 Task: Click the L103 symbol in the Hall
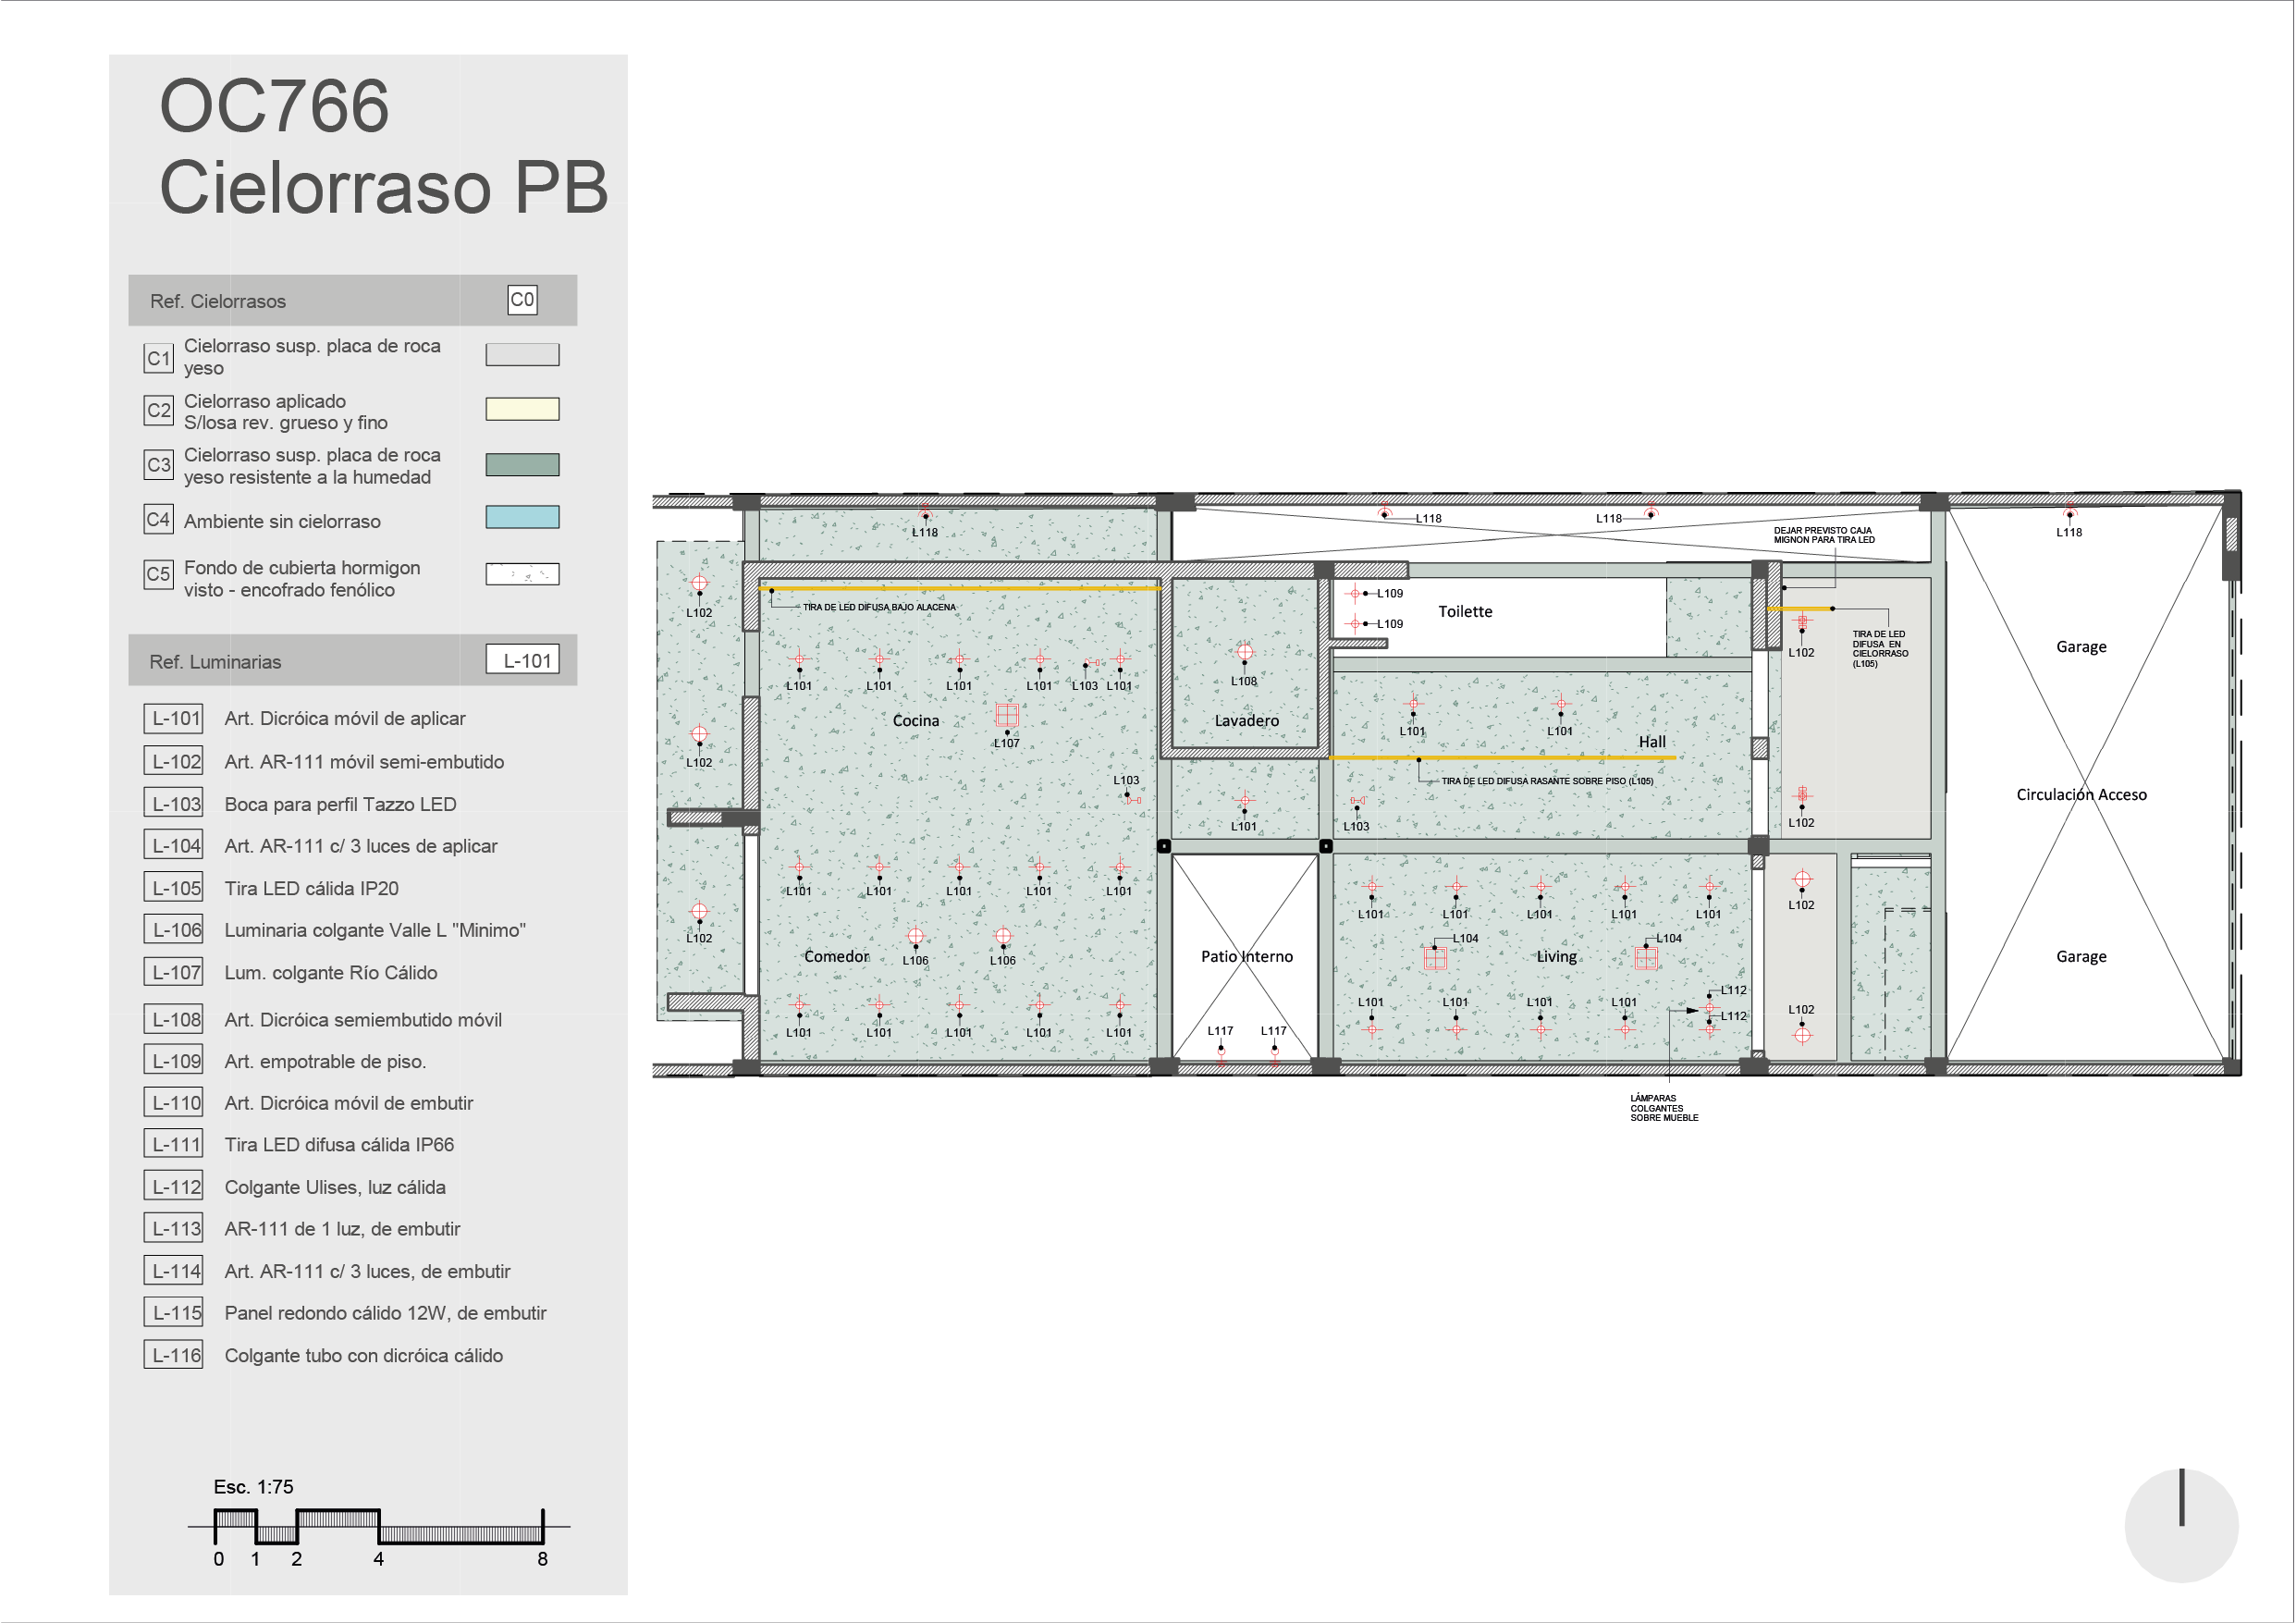1358,801
